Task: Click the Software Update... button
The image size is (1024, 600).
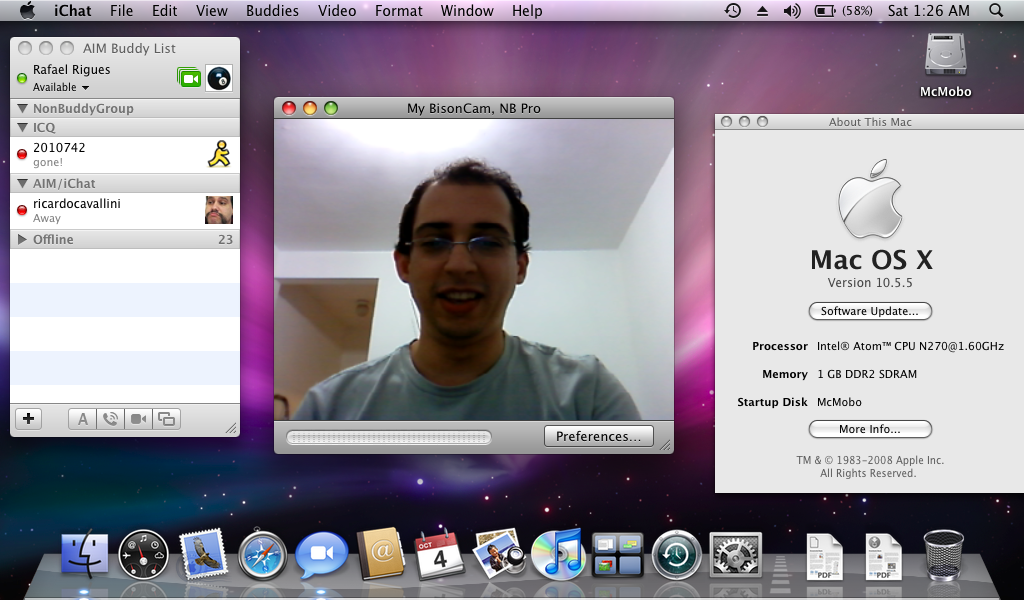Action: [x=869, y=311]
